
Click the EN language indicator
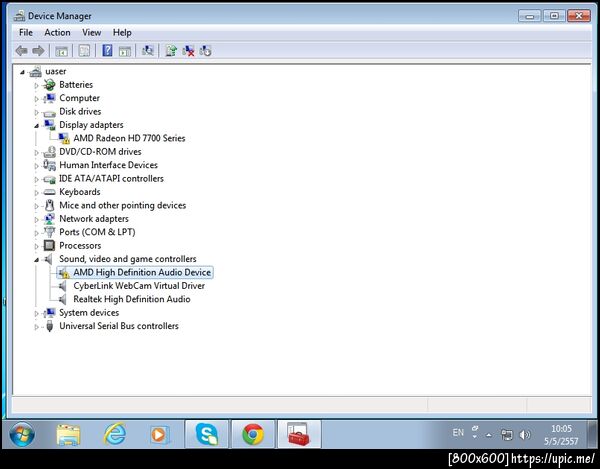click(458, 432)
